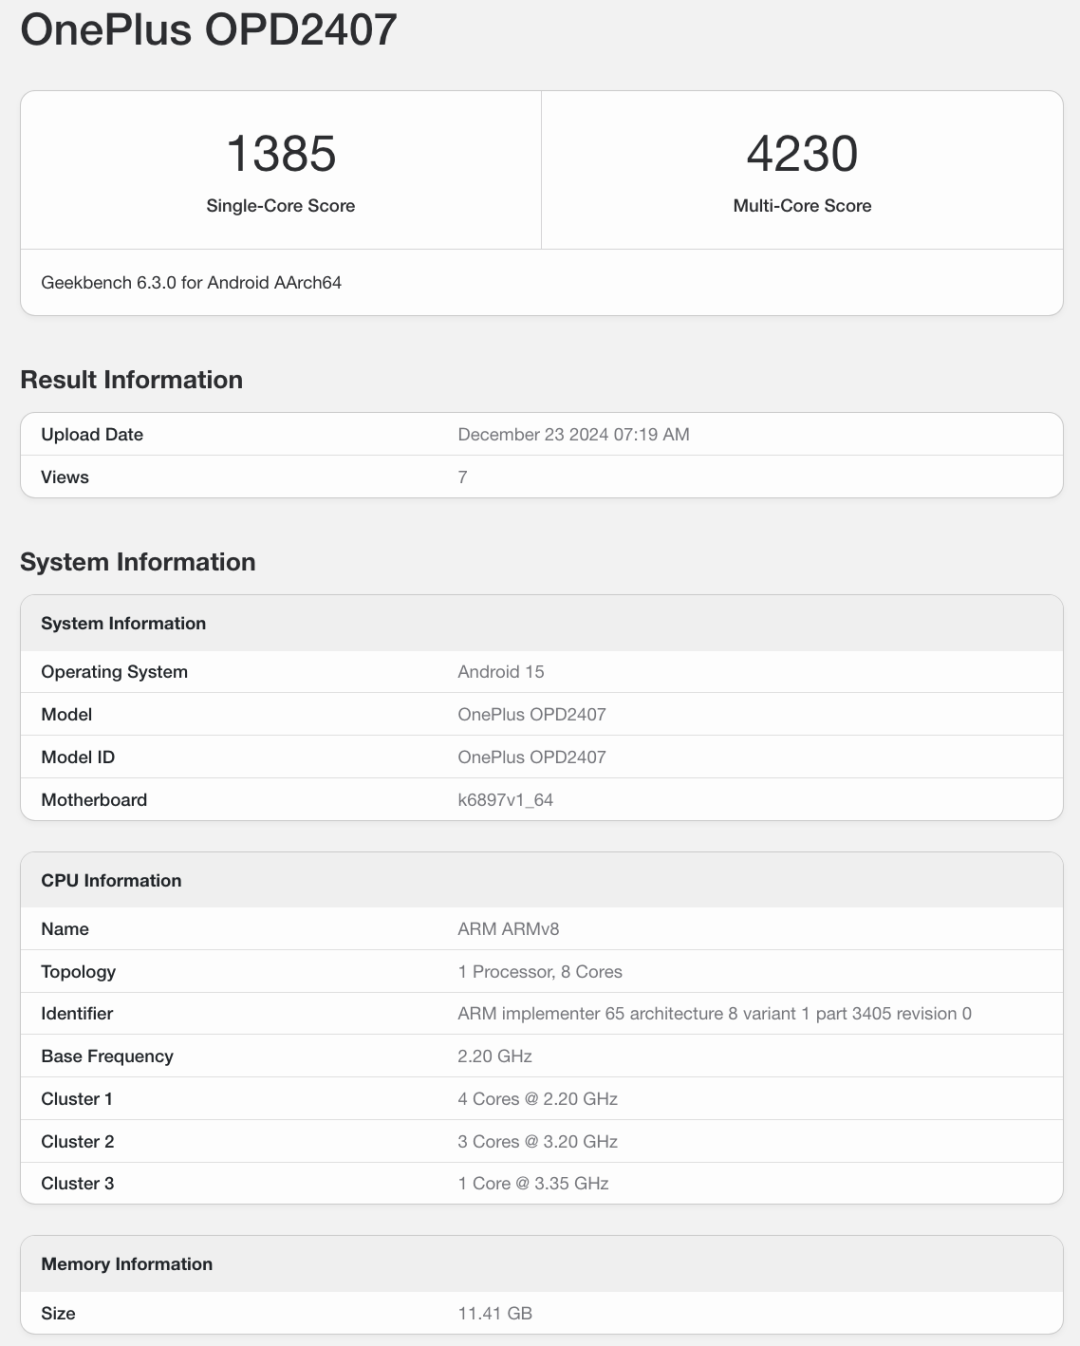This screenshot has height=1346, width=1080.
Task: Click the Cluster 1 row label
Action: 77,1099
